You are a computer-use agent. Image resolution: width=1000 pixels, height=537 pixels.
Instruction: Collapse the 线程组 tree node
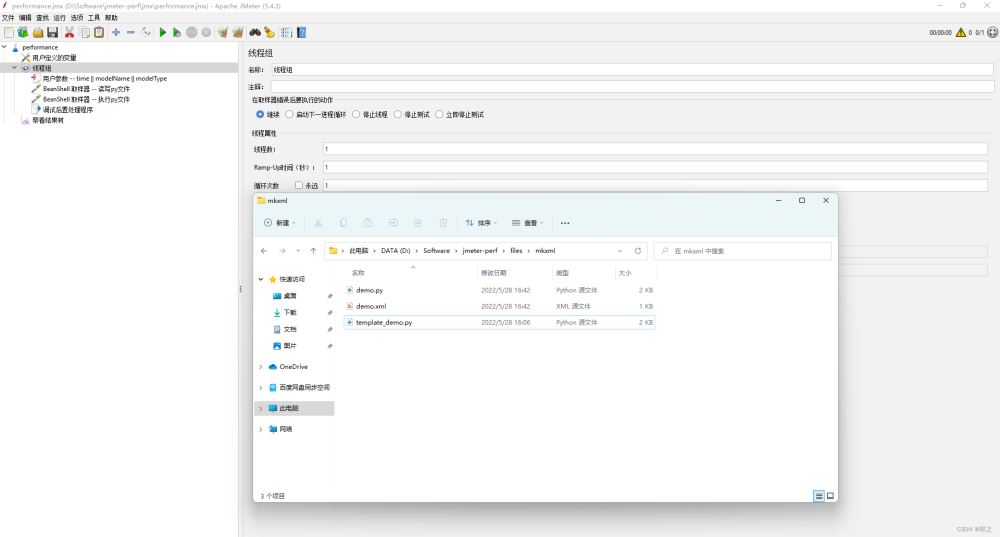point(15,68)
